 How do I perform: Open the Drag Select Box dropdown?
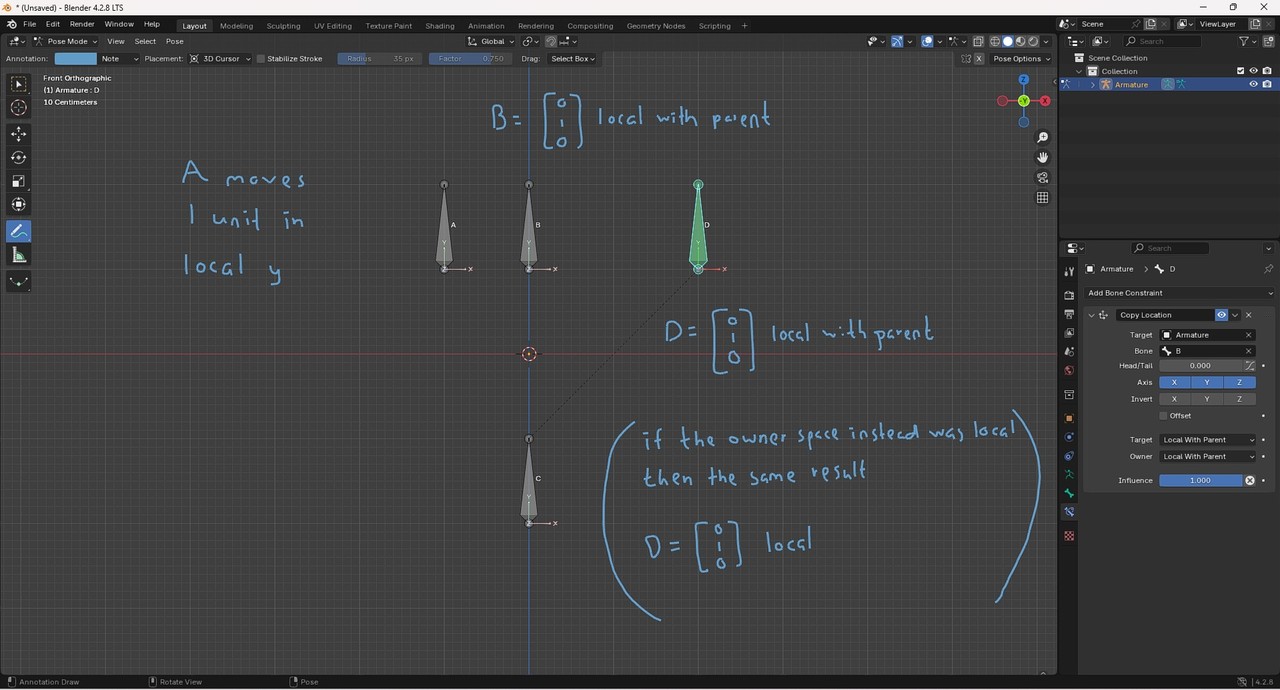click(572, 59)
